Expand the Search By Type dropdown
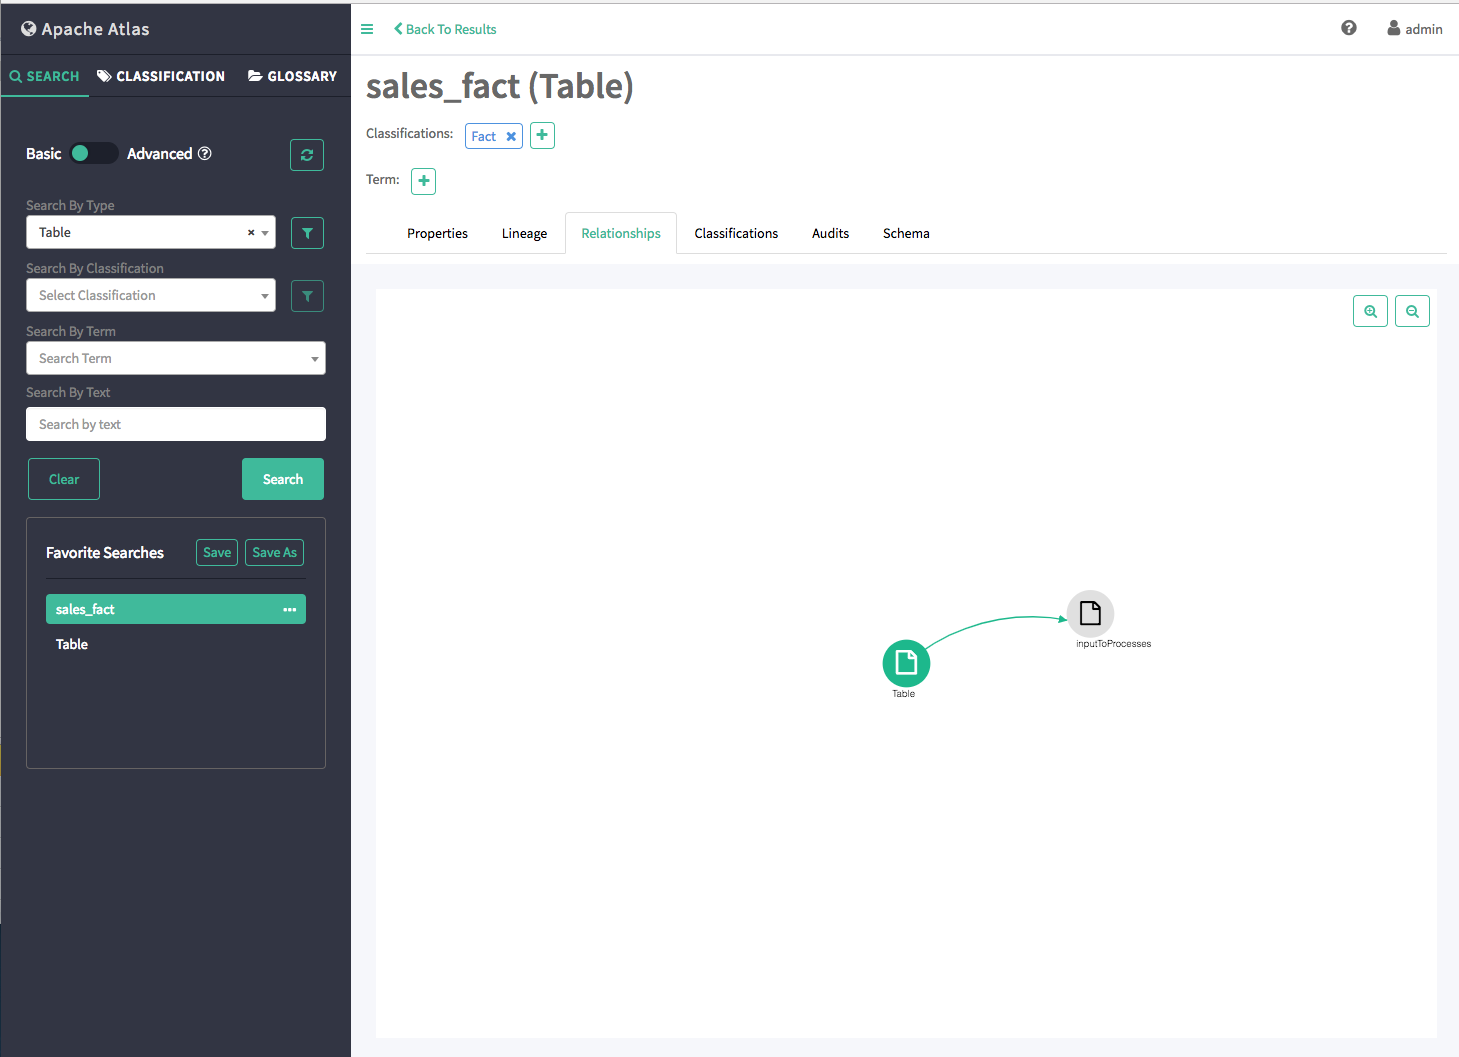Image resolution: width=1459 pixels, height=1057 pixels. point(264,233)
